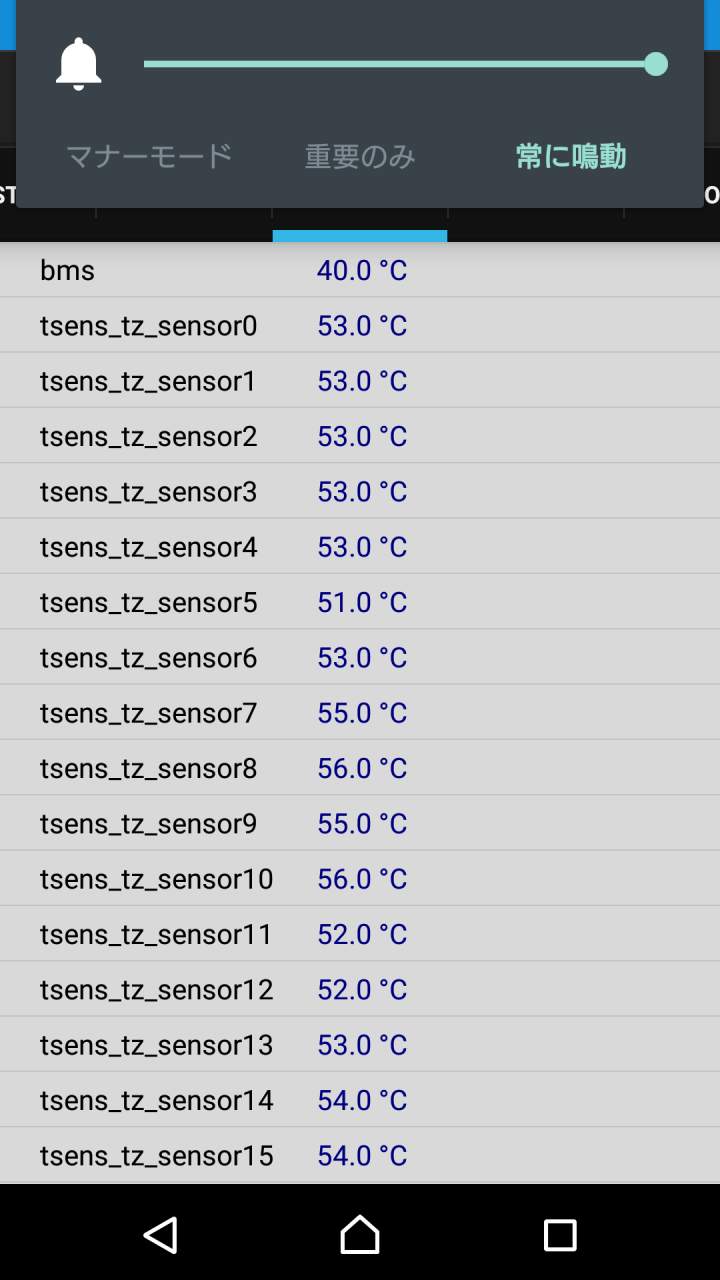
Task: Select 重要のみ priority mode
Action: click(x=360, y=157)
